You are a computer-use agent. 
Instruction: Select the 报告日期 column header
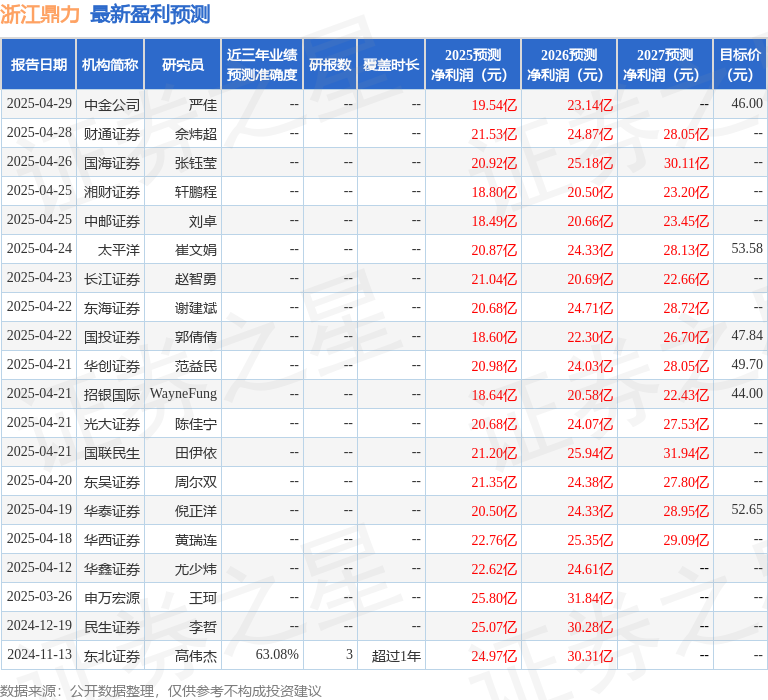tap(39, 65)
